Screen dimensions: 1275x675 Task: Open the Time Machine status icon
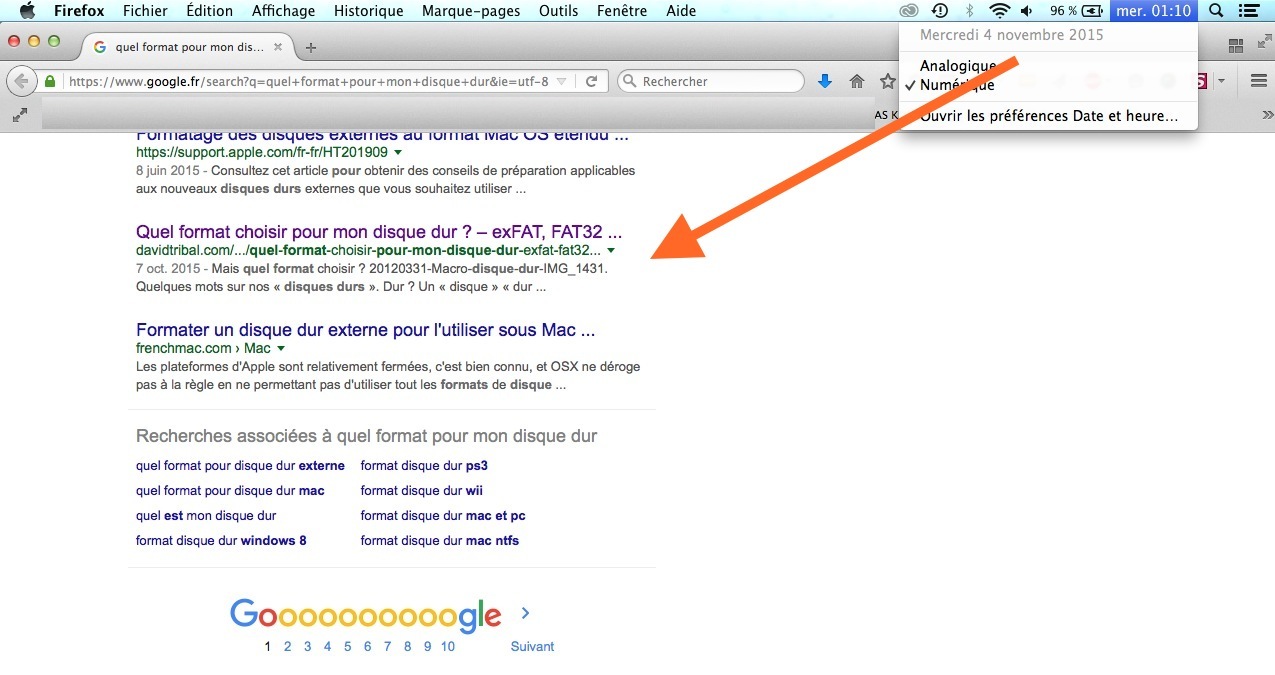tap(939, 11)
